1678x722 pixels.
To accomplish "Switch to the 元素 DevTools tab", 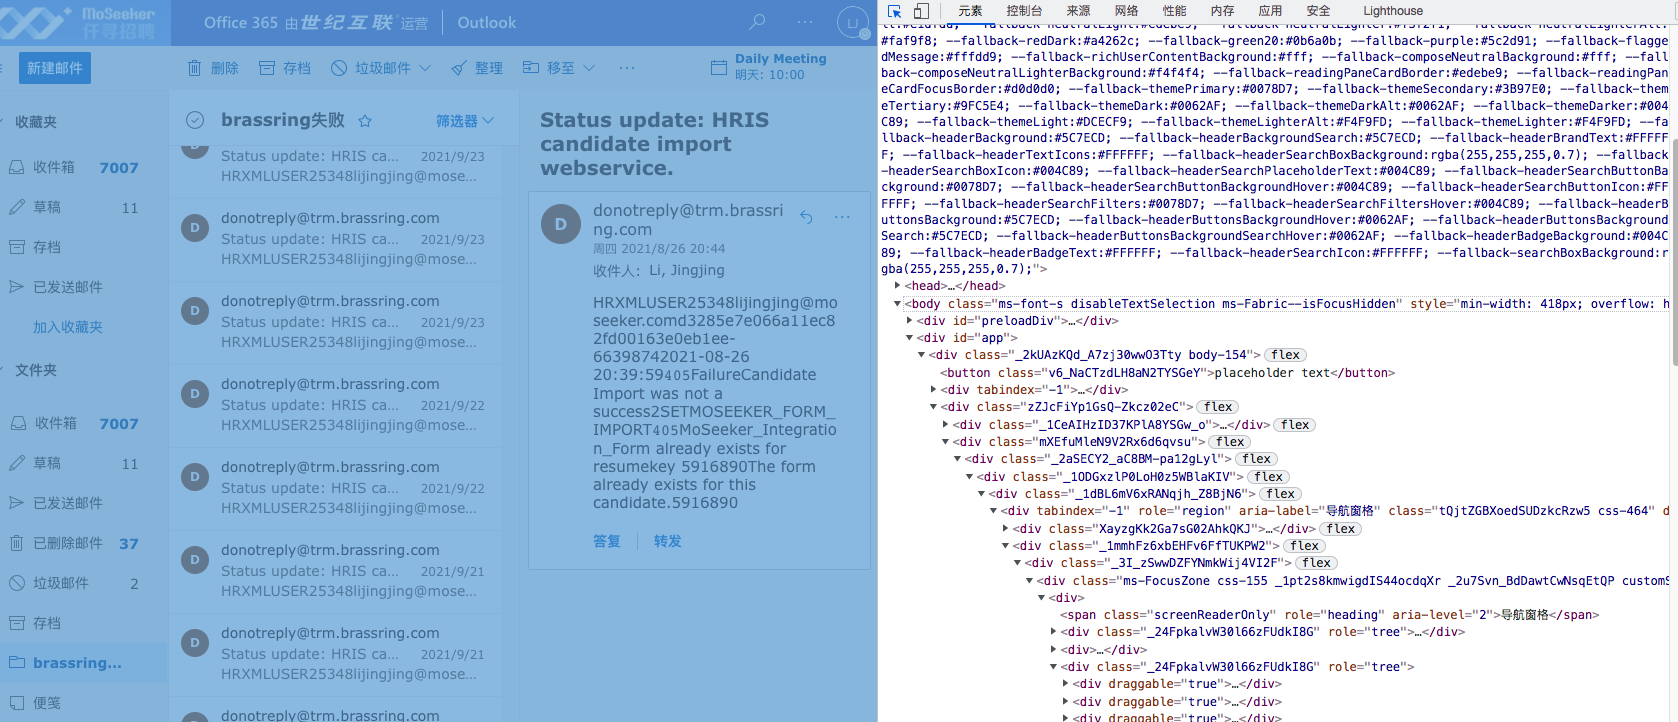I will pos(970,11).
